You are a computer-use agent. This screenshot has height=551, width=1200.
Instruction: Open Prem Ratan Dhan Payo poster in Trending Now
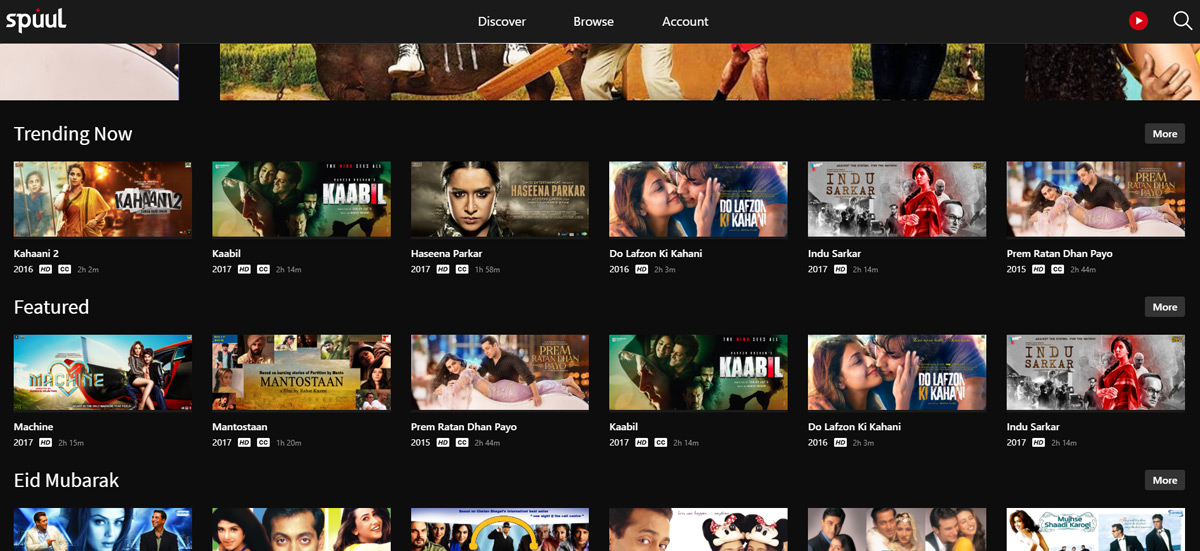click(1095, 199)
